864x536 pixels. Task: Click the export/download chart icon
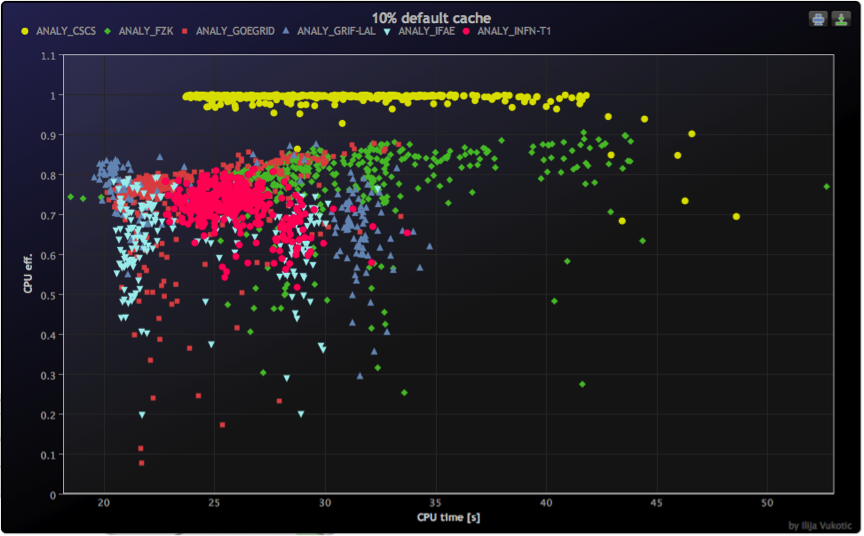pyautogui.click(x=841, y=18)
